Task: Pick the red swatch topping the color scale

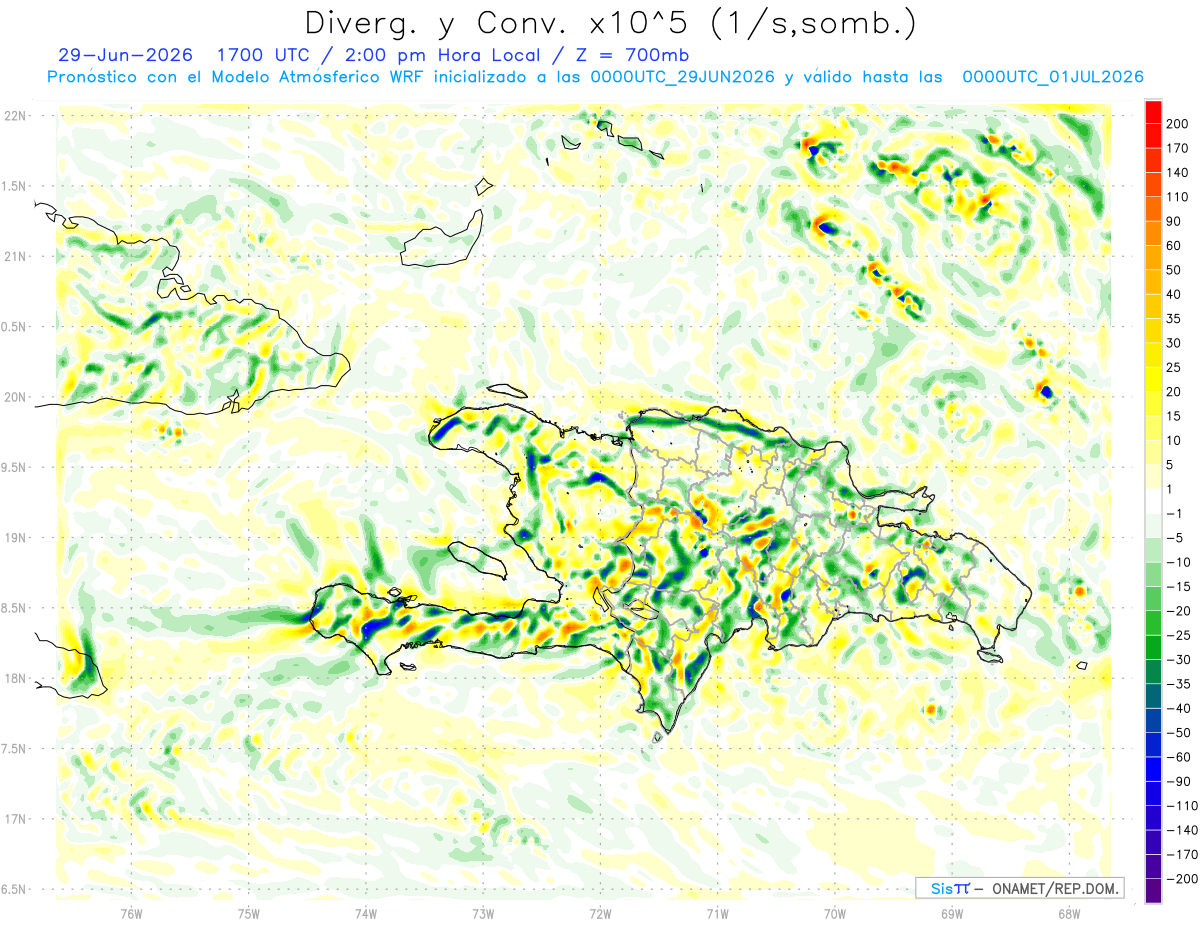Action: tap(1153, 112)
